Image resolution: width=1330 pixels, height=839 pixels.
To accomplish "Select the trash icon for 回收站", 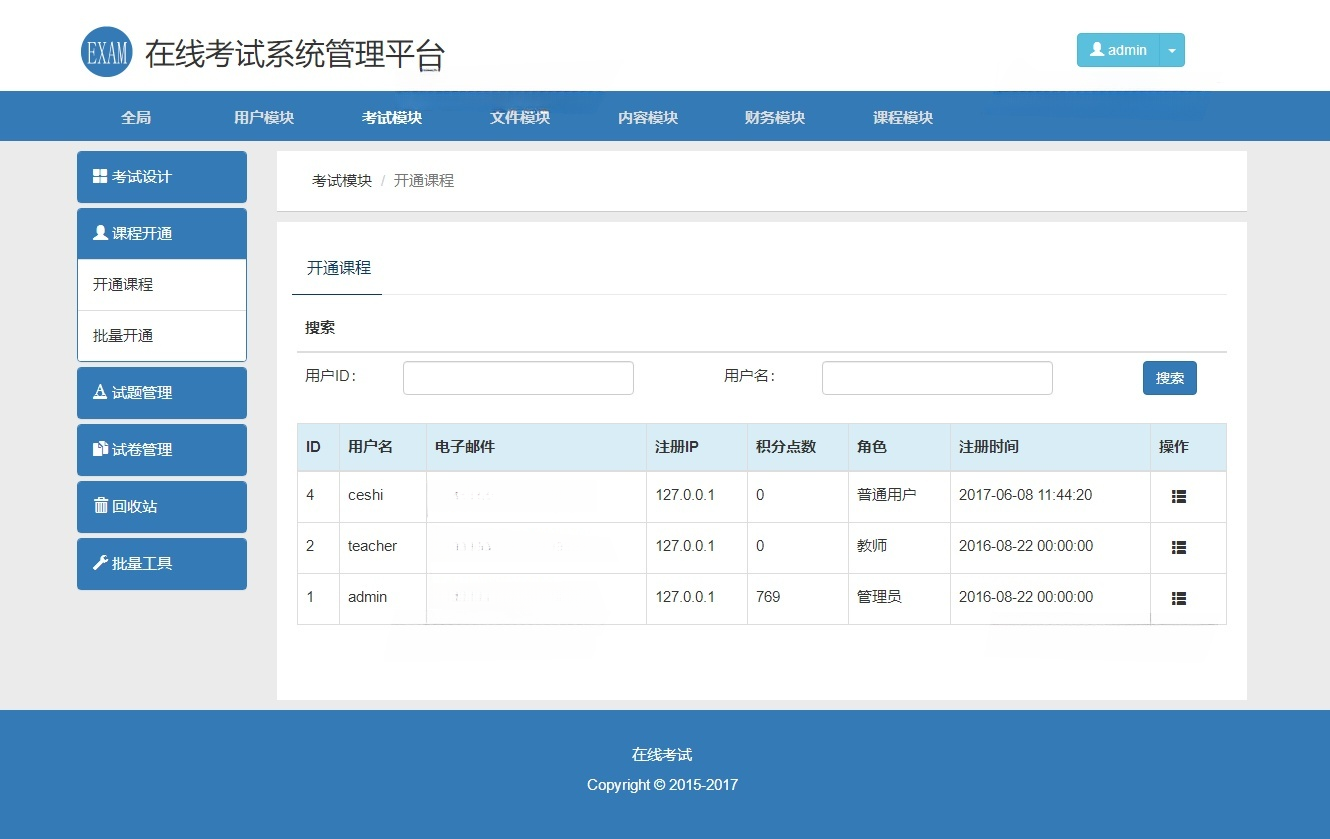I will pos(99,506).
